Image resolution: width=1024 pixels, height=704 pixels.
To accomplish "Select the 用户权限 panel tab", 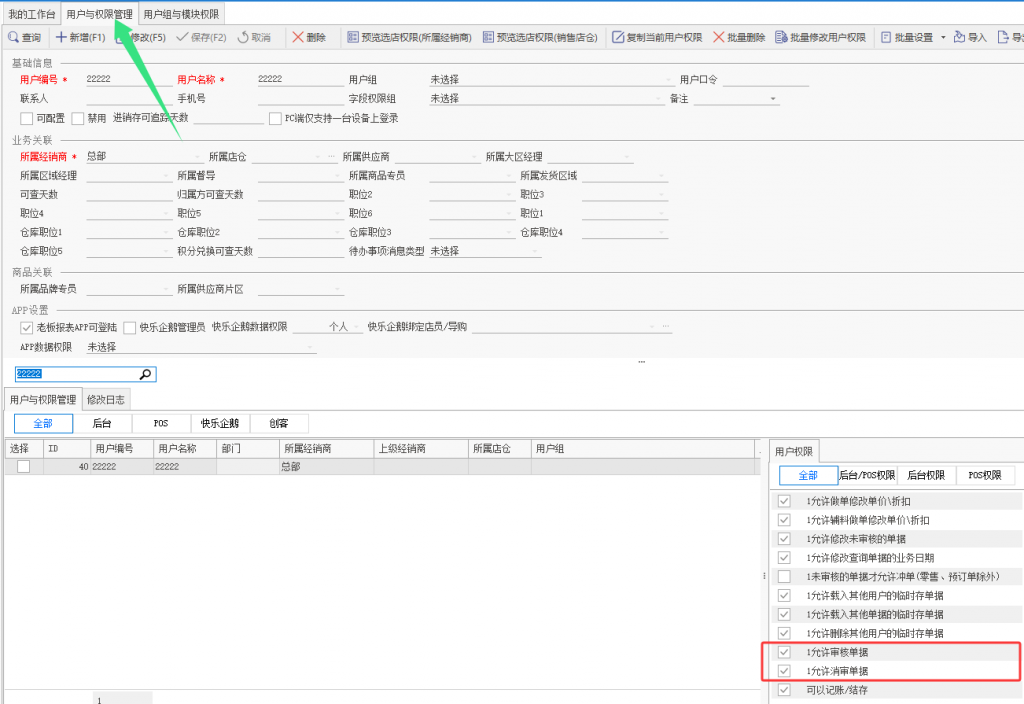I will (793, 451).
